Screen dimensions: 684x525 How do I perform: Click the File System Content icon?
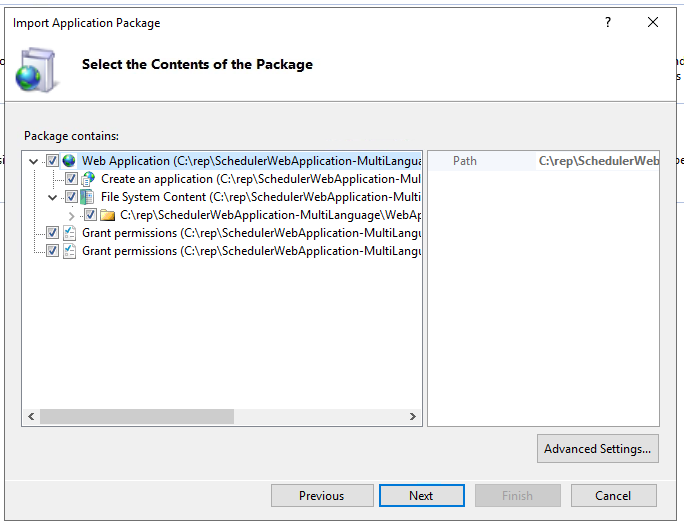pos(88,197)
